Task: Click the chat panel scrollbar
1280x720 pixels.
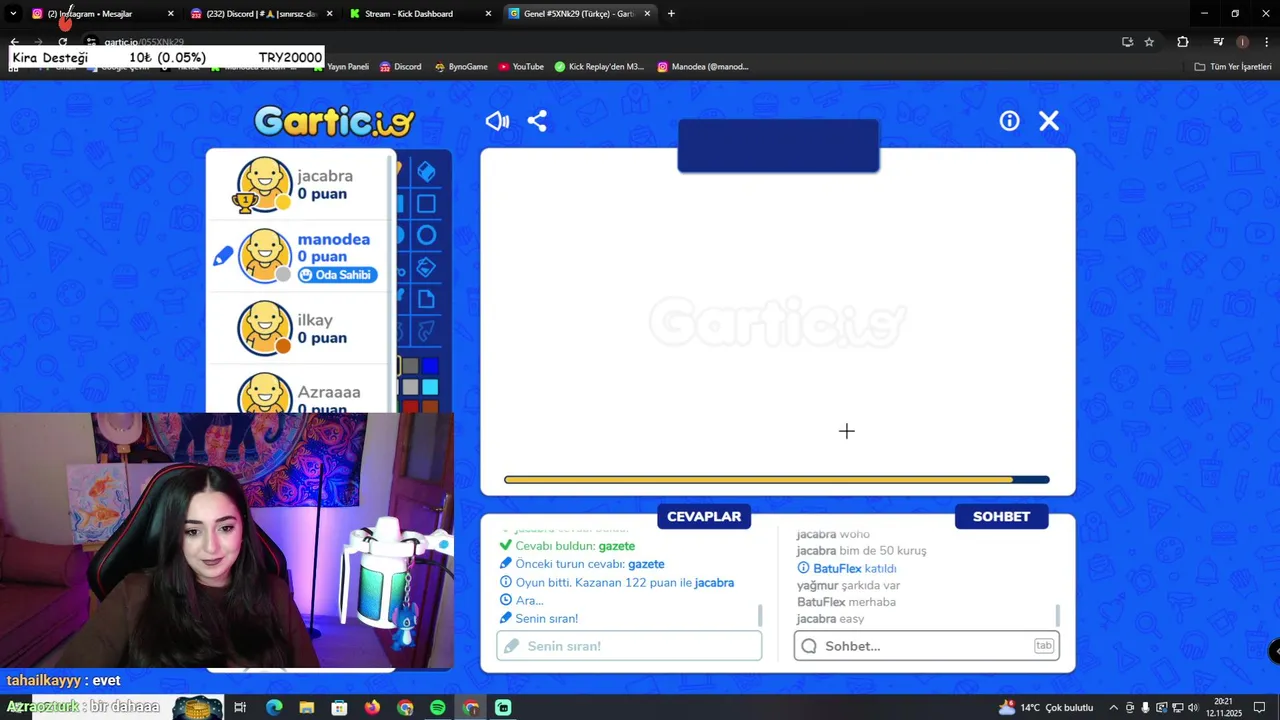Action: pos(1058,615)
